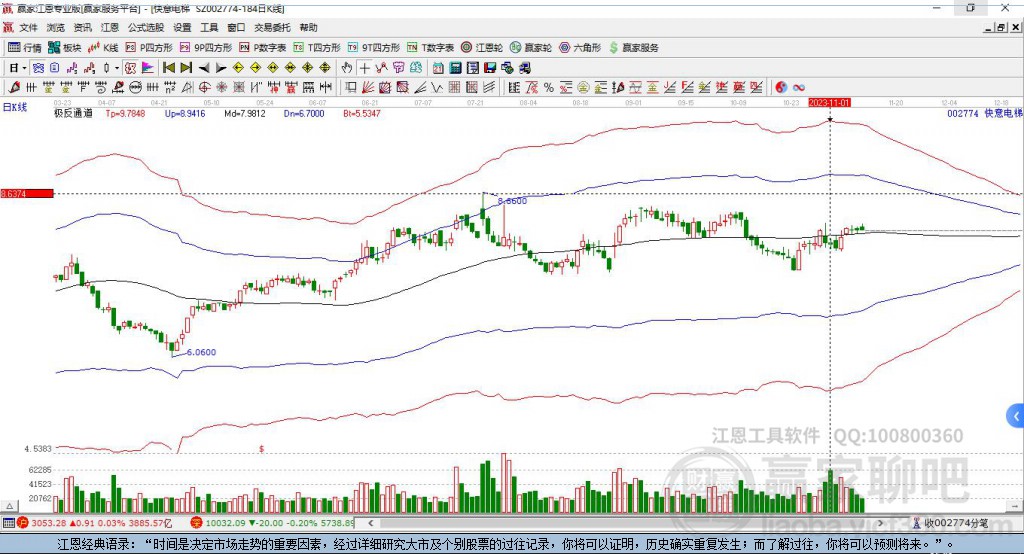Image resolution: width=1024 pixels, height=554 pixels.
Task: Open the P四方形 square tool
Action: coord(149,48)
